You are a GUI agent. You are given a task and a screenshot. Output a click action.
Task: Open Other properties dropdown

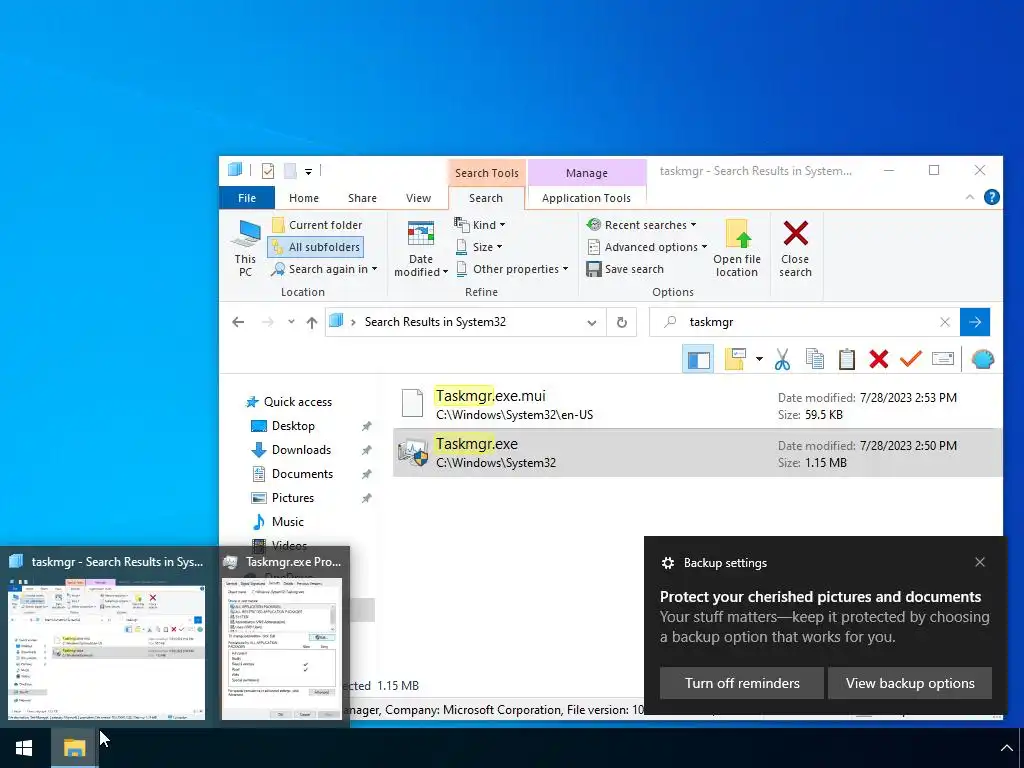[x=511, y=269]
